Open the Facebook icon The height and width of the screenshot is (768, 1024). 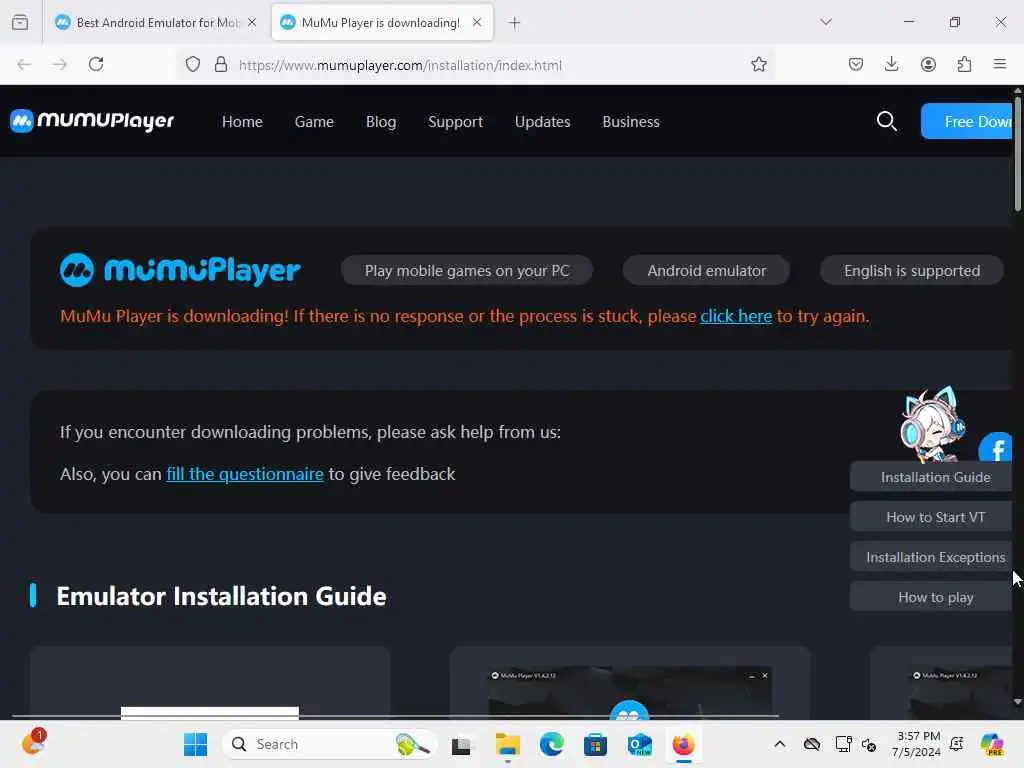point(995,448)
